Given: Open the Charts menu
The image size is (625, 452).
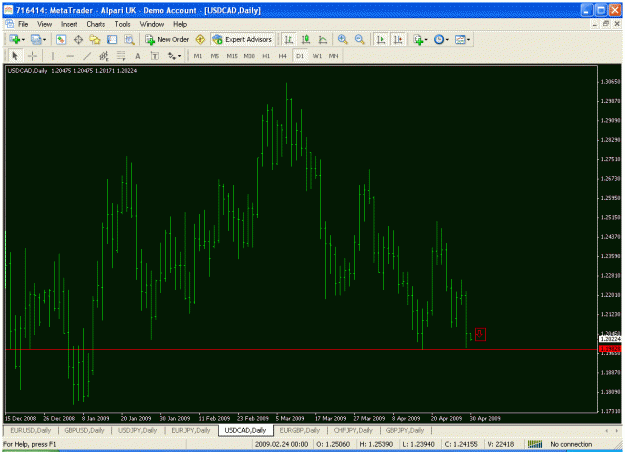Looking at the screenshot, I should (96, 24).
